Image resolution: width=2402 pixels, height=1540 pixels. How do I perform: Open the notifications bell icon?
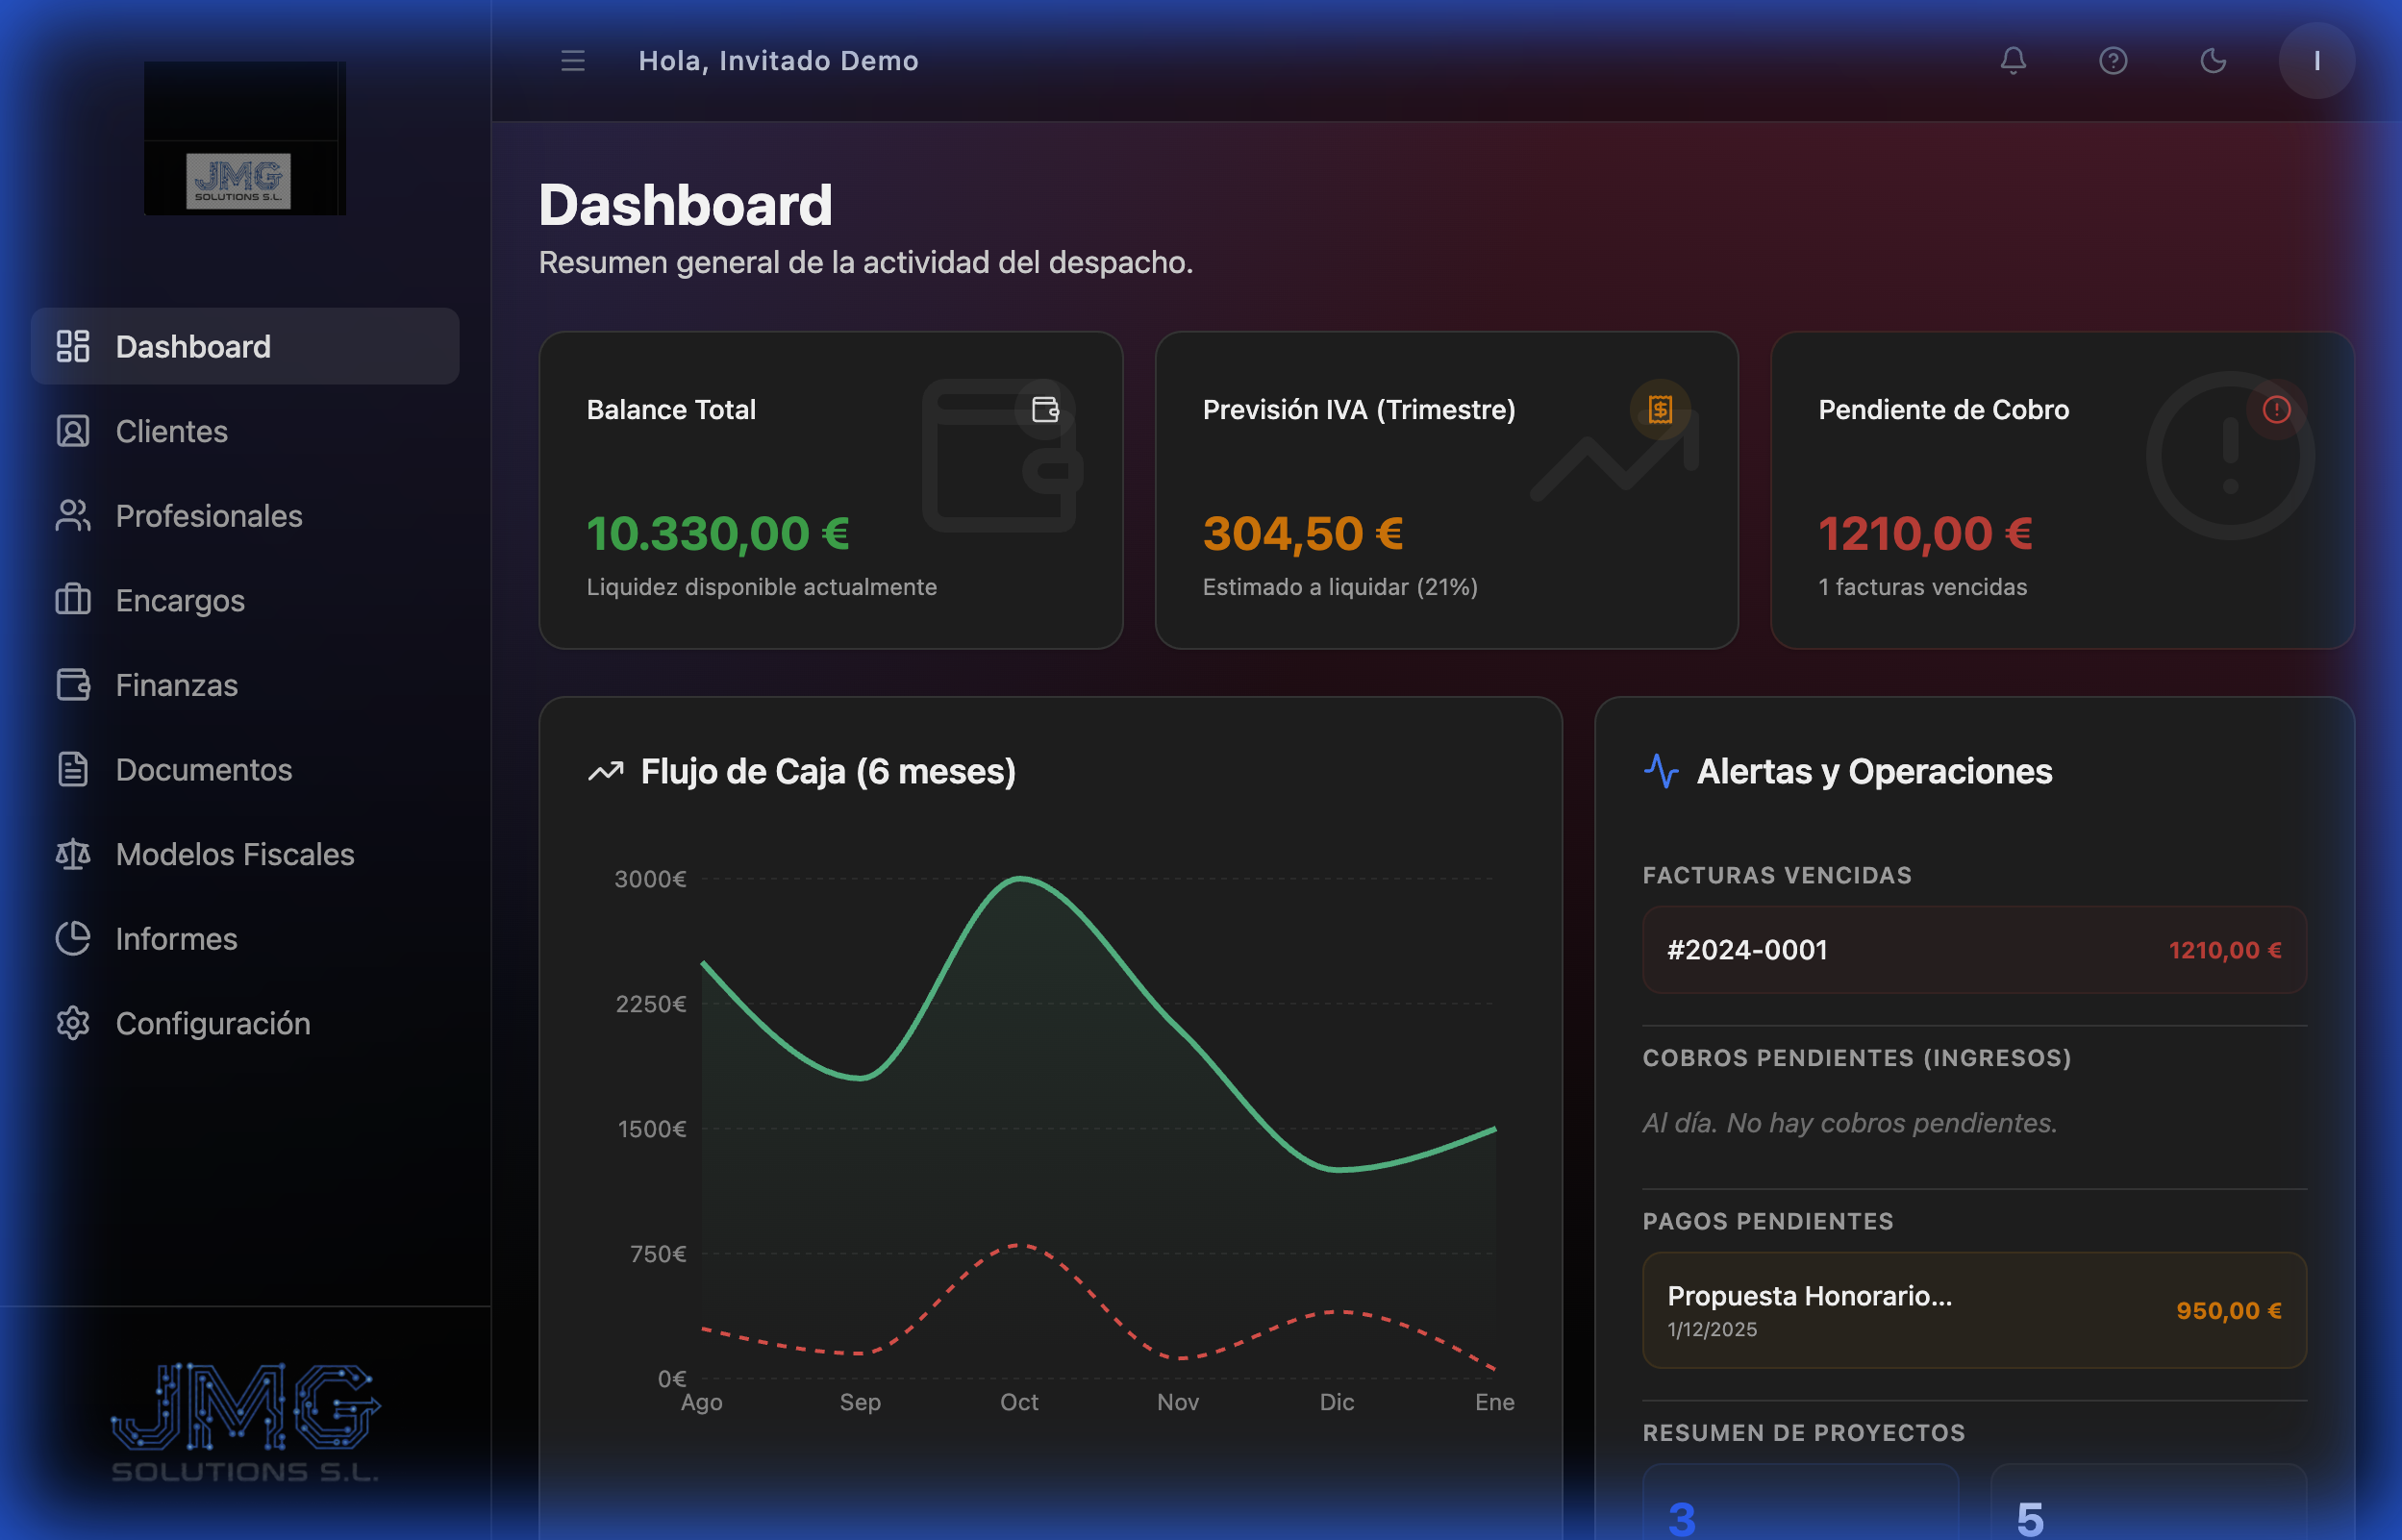2013,61
